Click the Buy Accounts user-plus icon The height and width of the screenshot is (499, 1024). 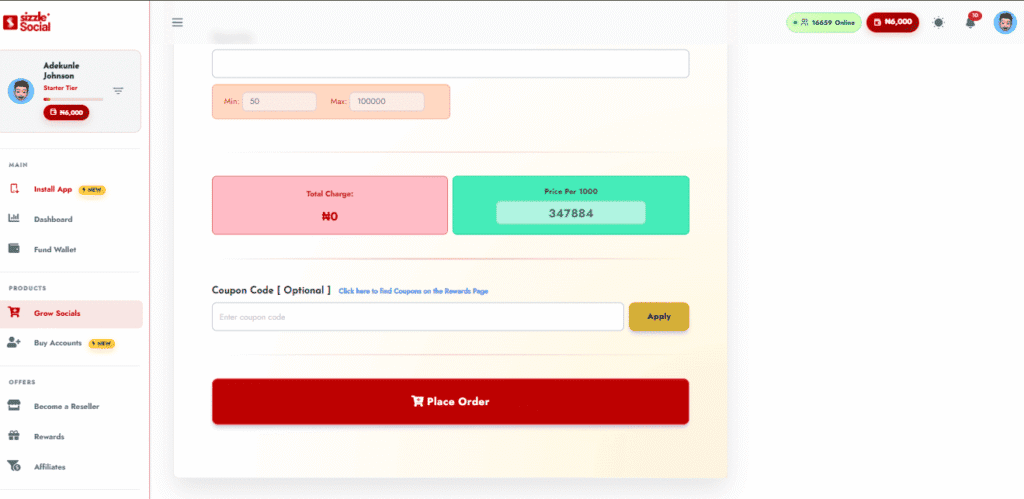[x=14, y=342]
